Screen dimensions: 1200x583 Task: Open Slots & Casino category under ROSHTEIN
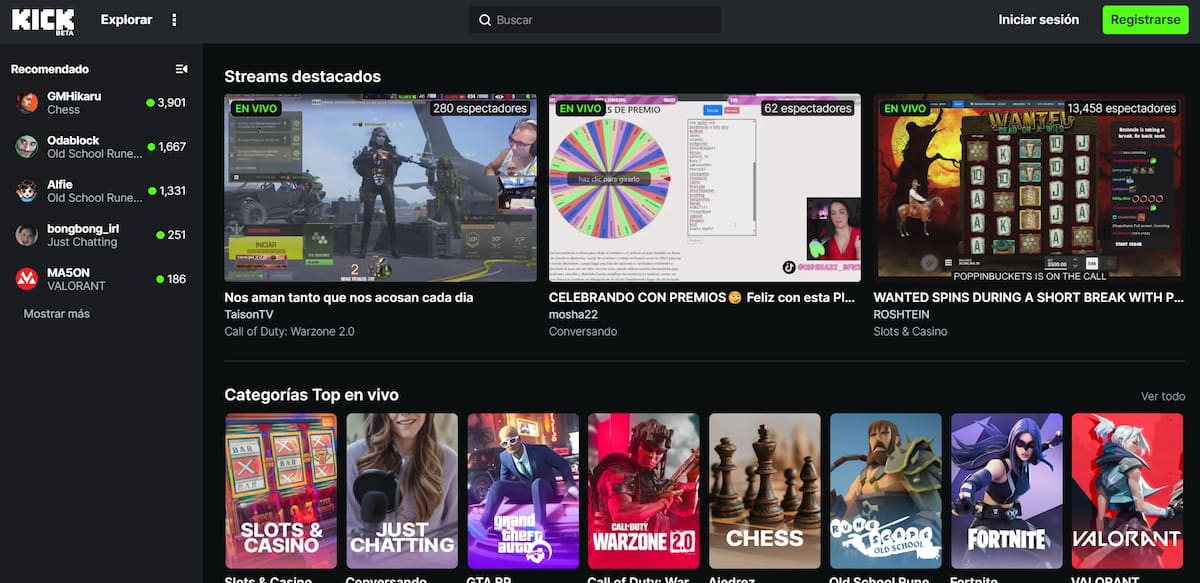pos(911,332)
